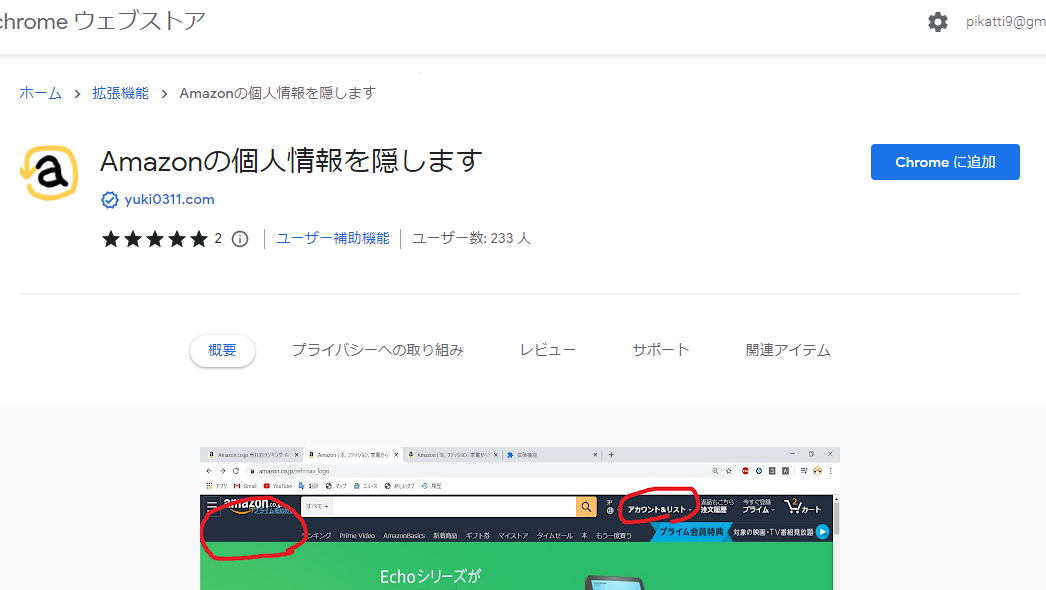
Task: Click the first breadcrumb chevron
Action: (x=77, y=94)
